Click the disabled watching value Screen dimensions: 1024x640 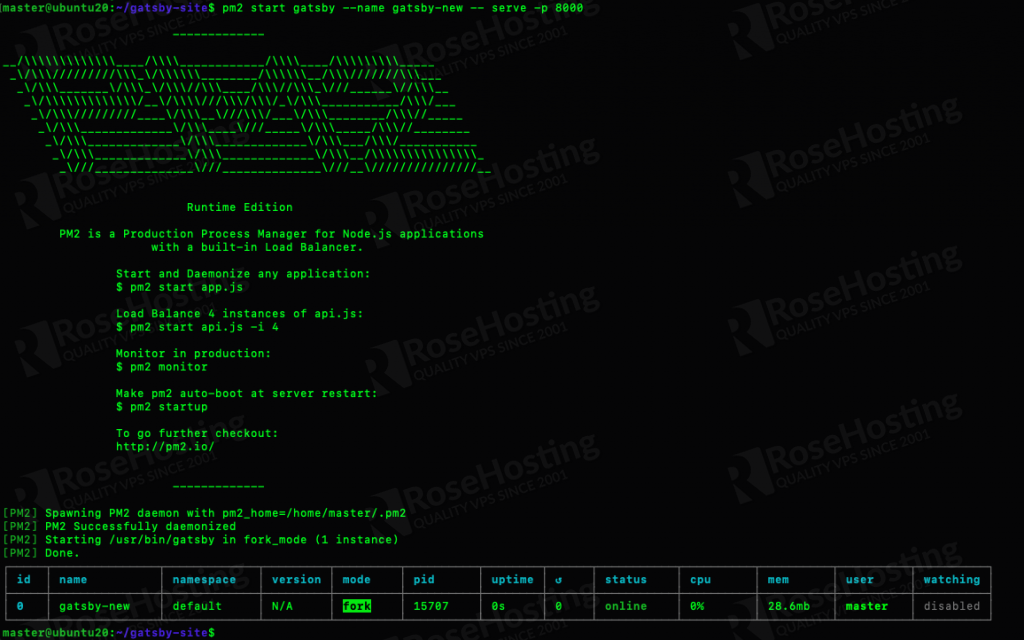click(x=952, y=606)
